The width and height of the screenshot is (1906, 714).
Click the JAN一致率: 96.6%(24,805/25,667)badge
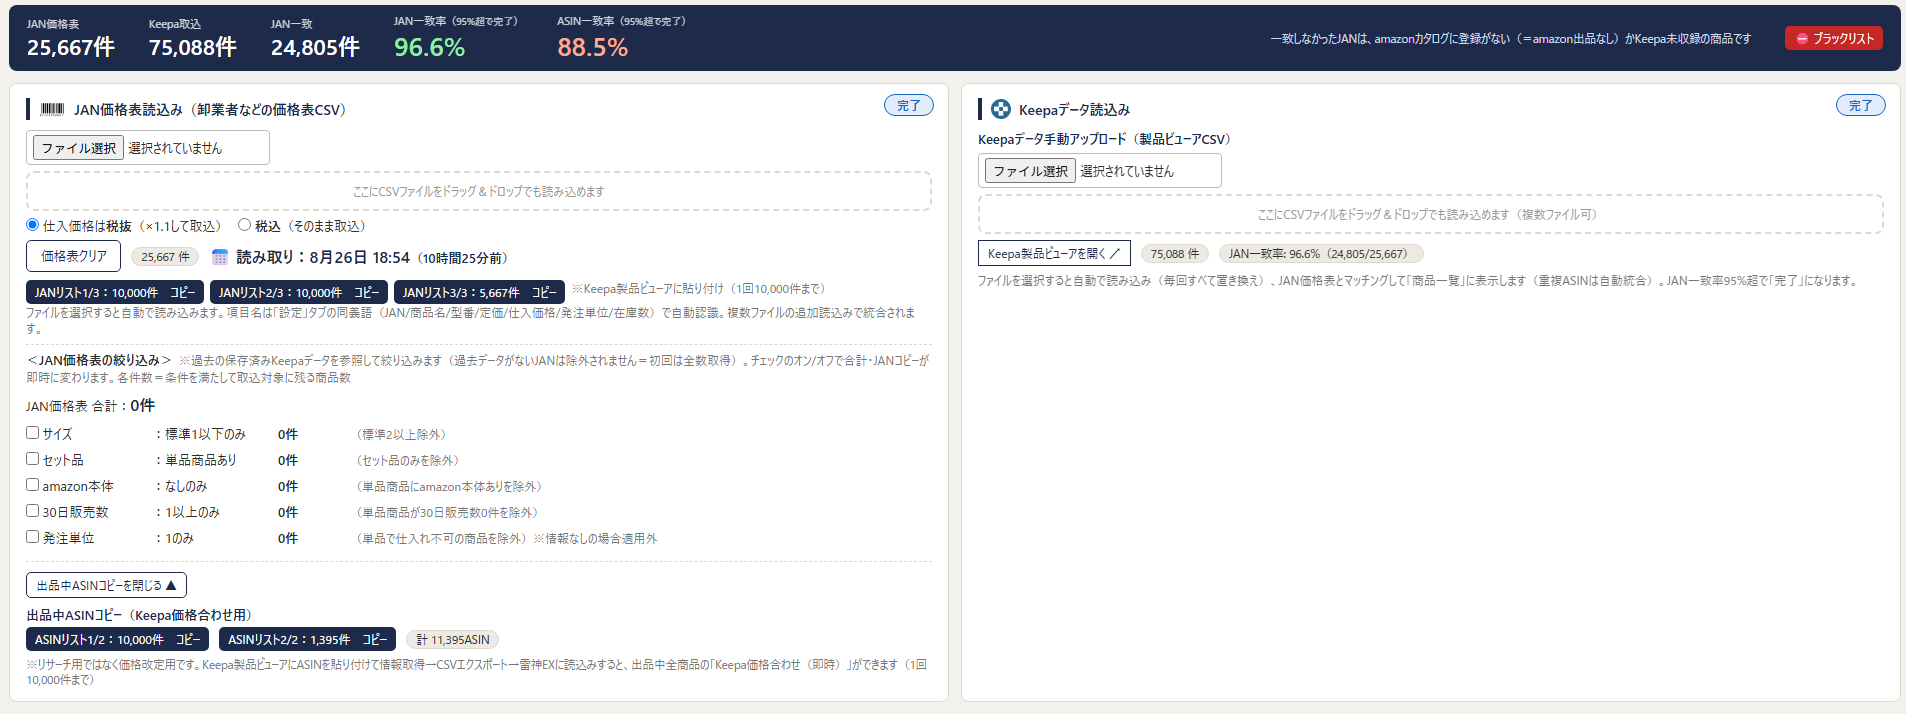tap(1320, 254)
